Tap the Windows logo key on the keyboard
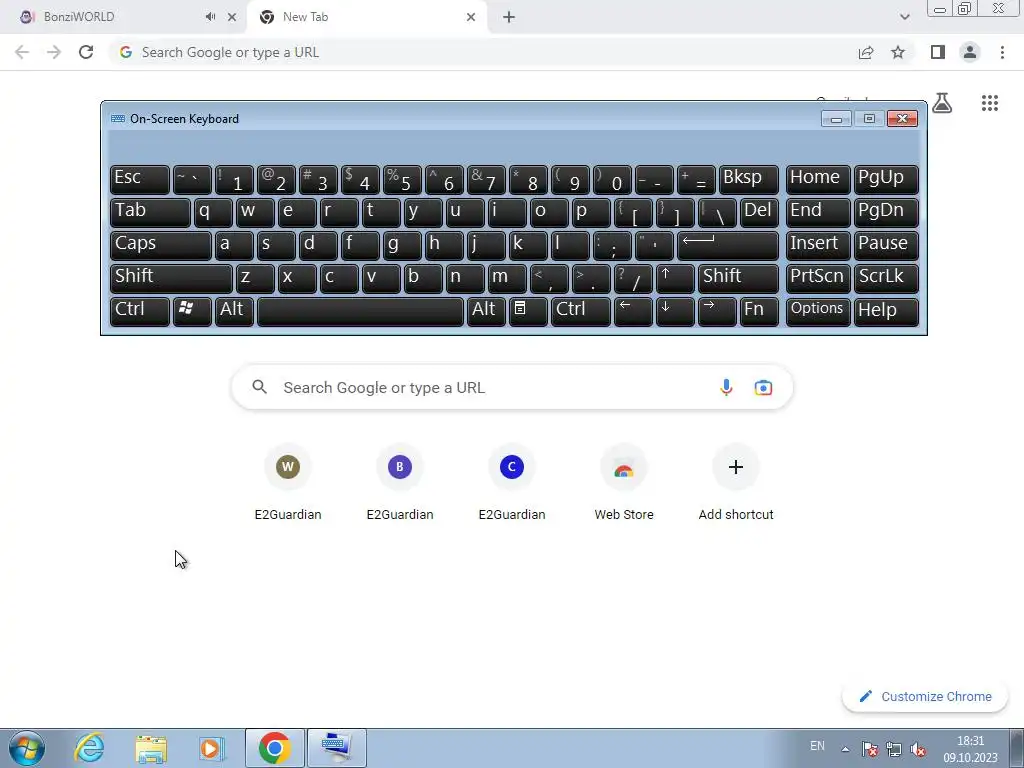Image resolution: width=1024 pixels, height=768 pixels. pyautogui.click(x=192, y=312)
